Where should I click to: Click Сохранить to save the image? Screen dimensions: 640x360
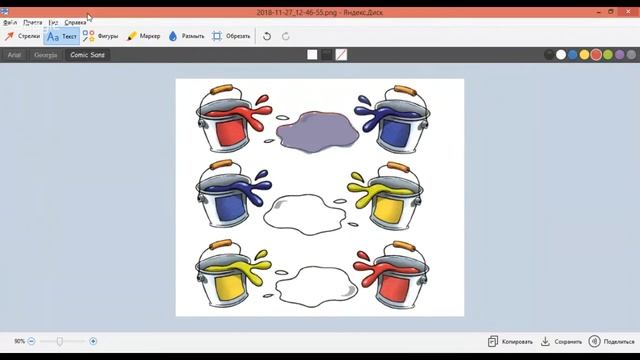[561, 342]
